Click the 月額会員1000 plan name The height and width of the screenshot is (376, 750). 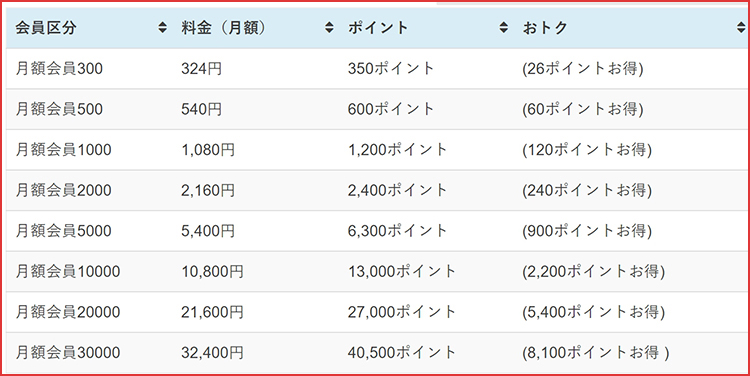(x=63, y=150)
